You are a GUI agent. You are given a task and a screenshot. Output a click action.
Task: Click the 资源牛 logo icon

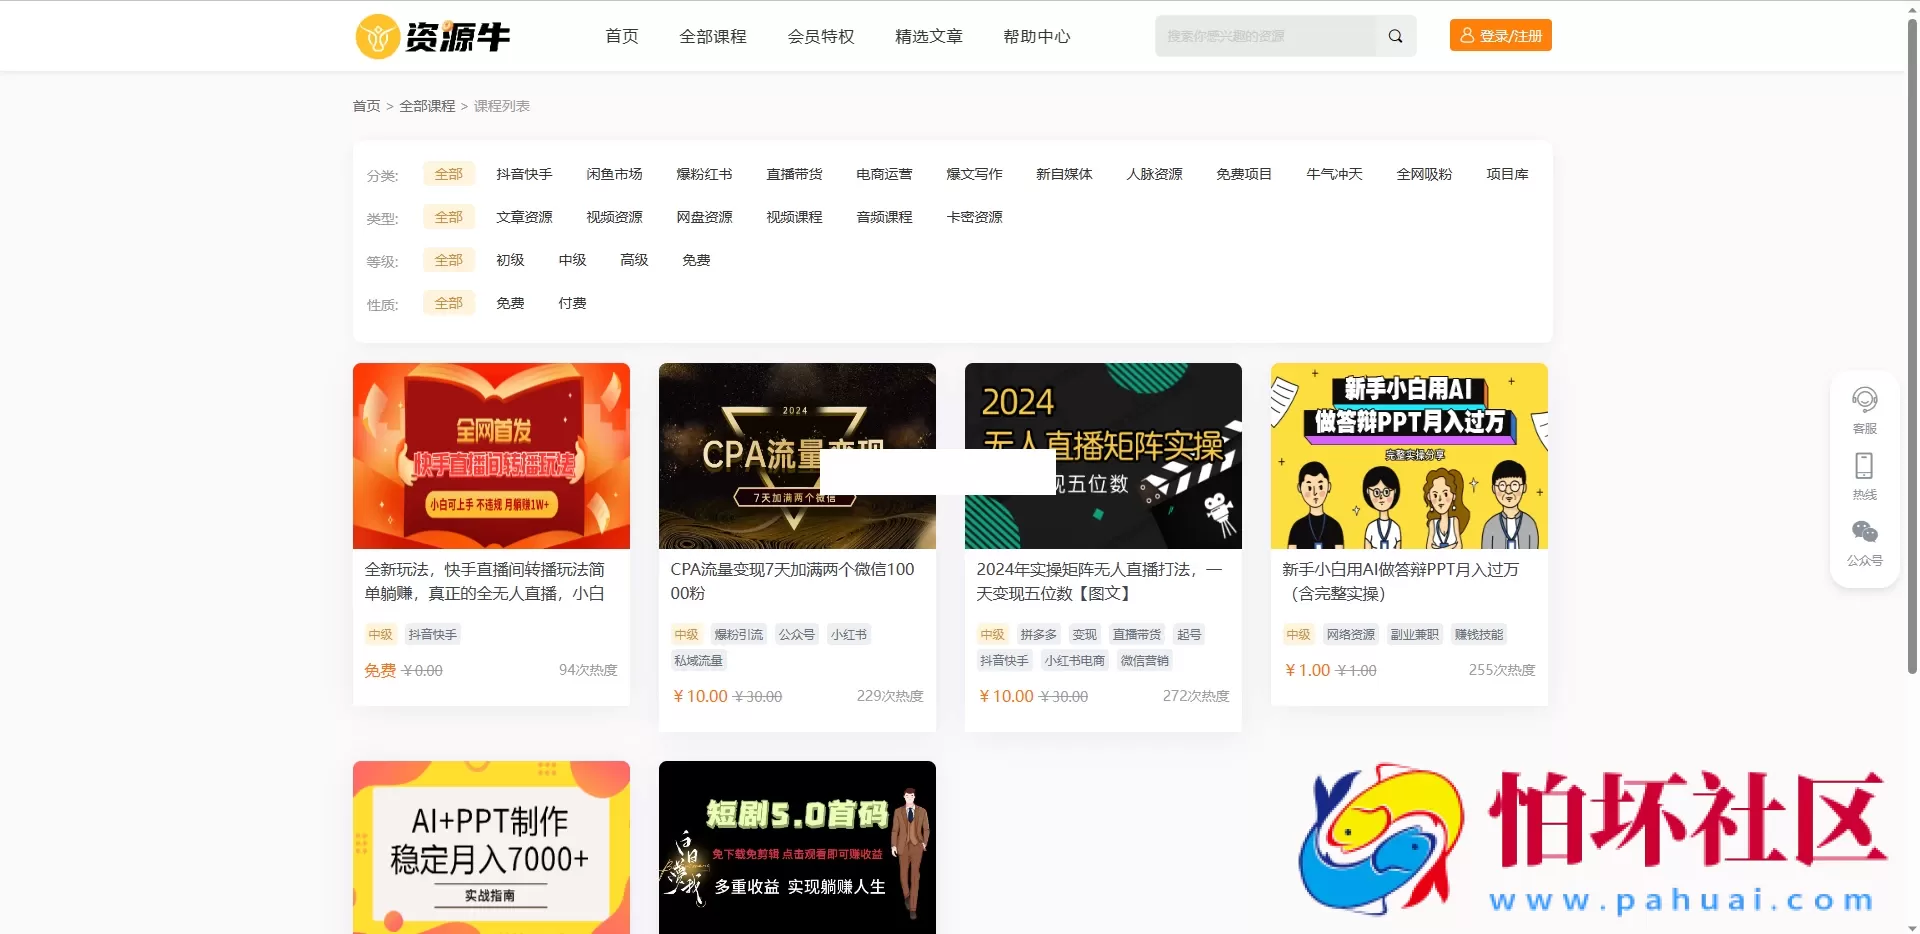[x=376, y=36]
